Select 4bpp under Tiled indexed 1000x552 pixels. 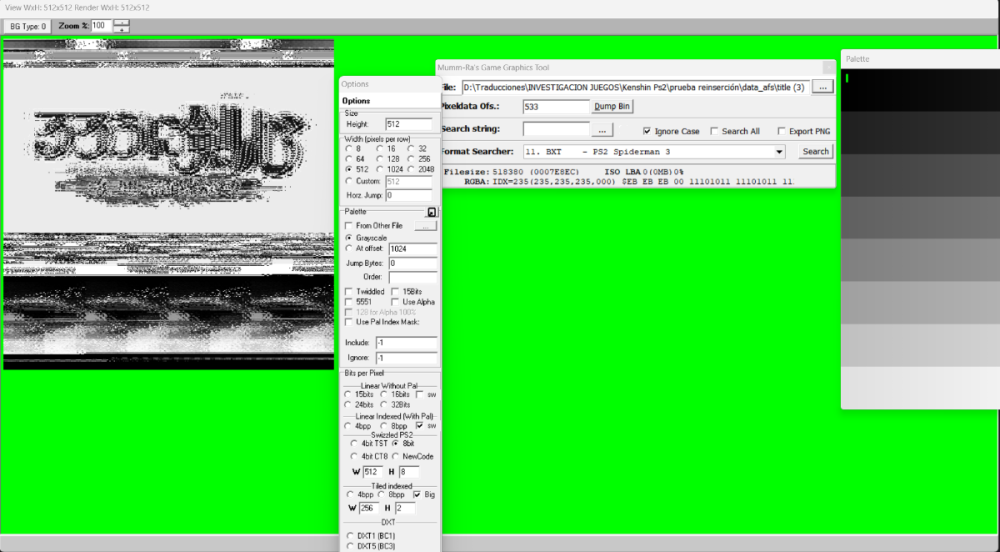[350, 495]
